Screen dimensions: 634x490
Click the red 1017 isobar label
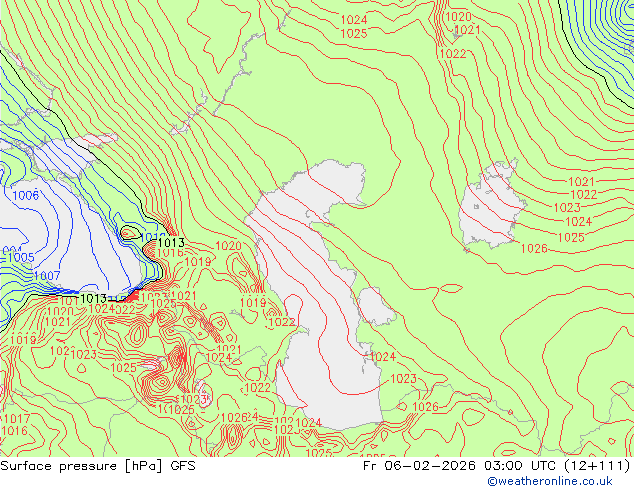tap(17, 418)
